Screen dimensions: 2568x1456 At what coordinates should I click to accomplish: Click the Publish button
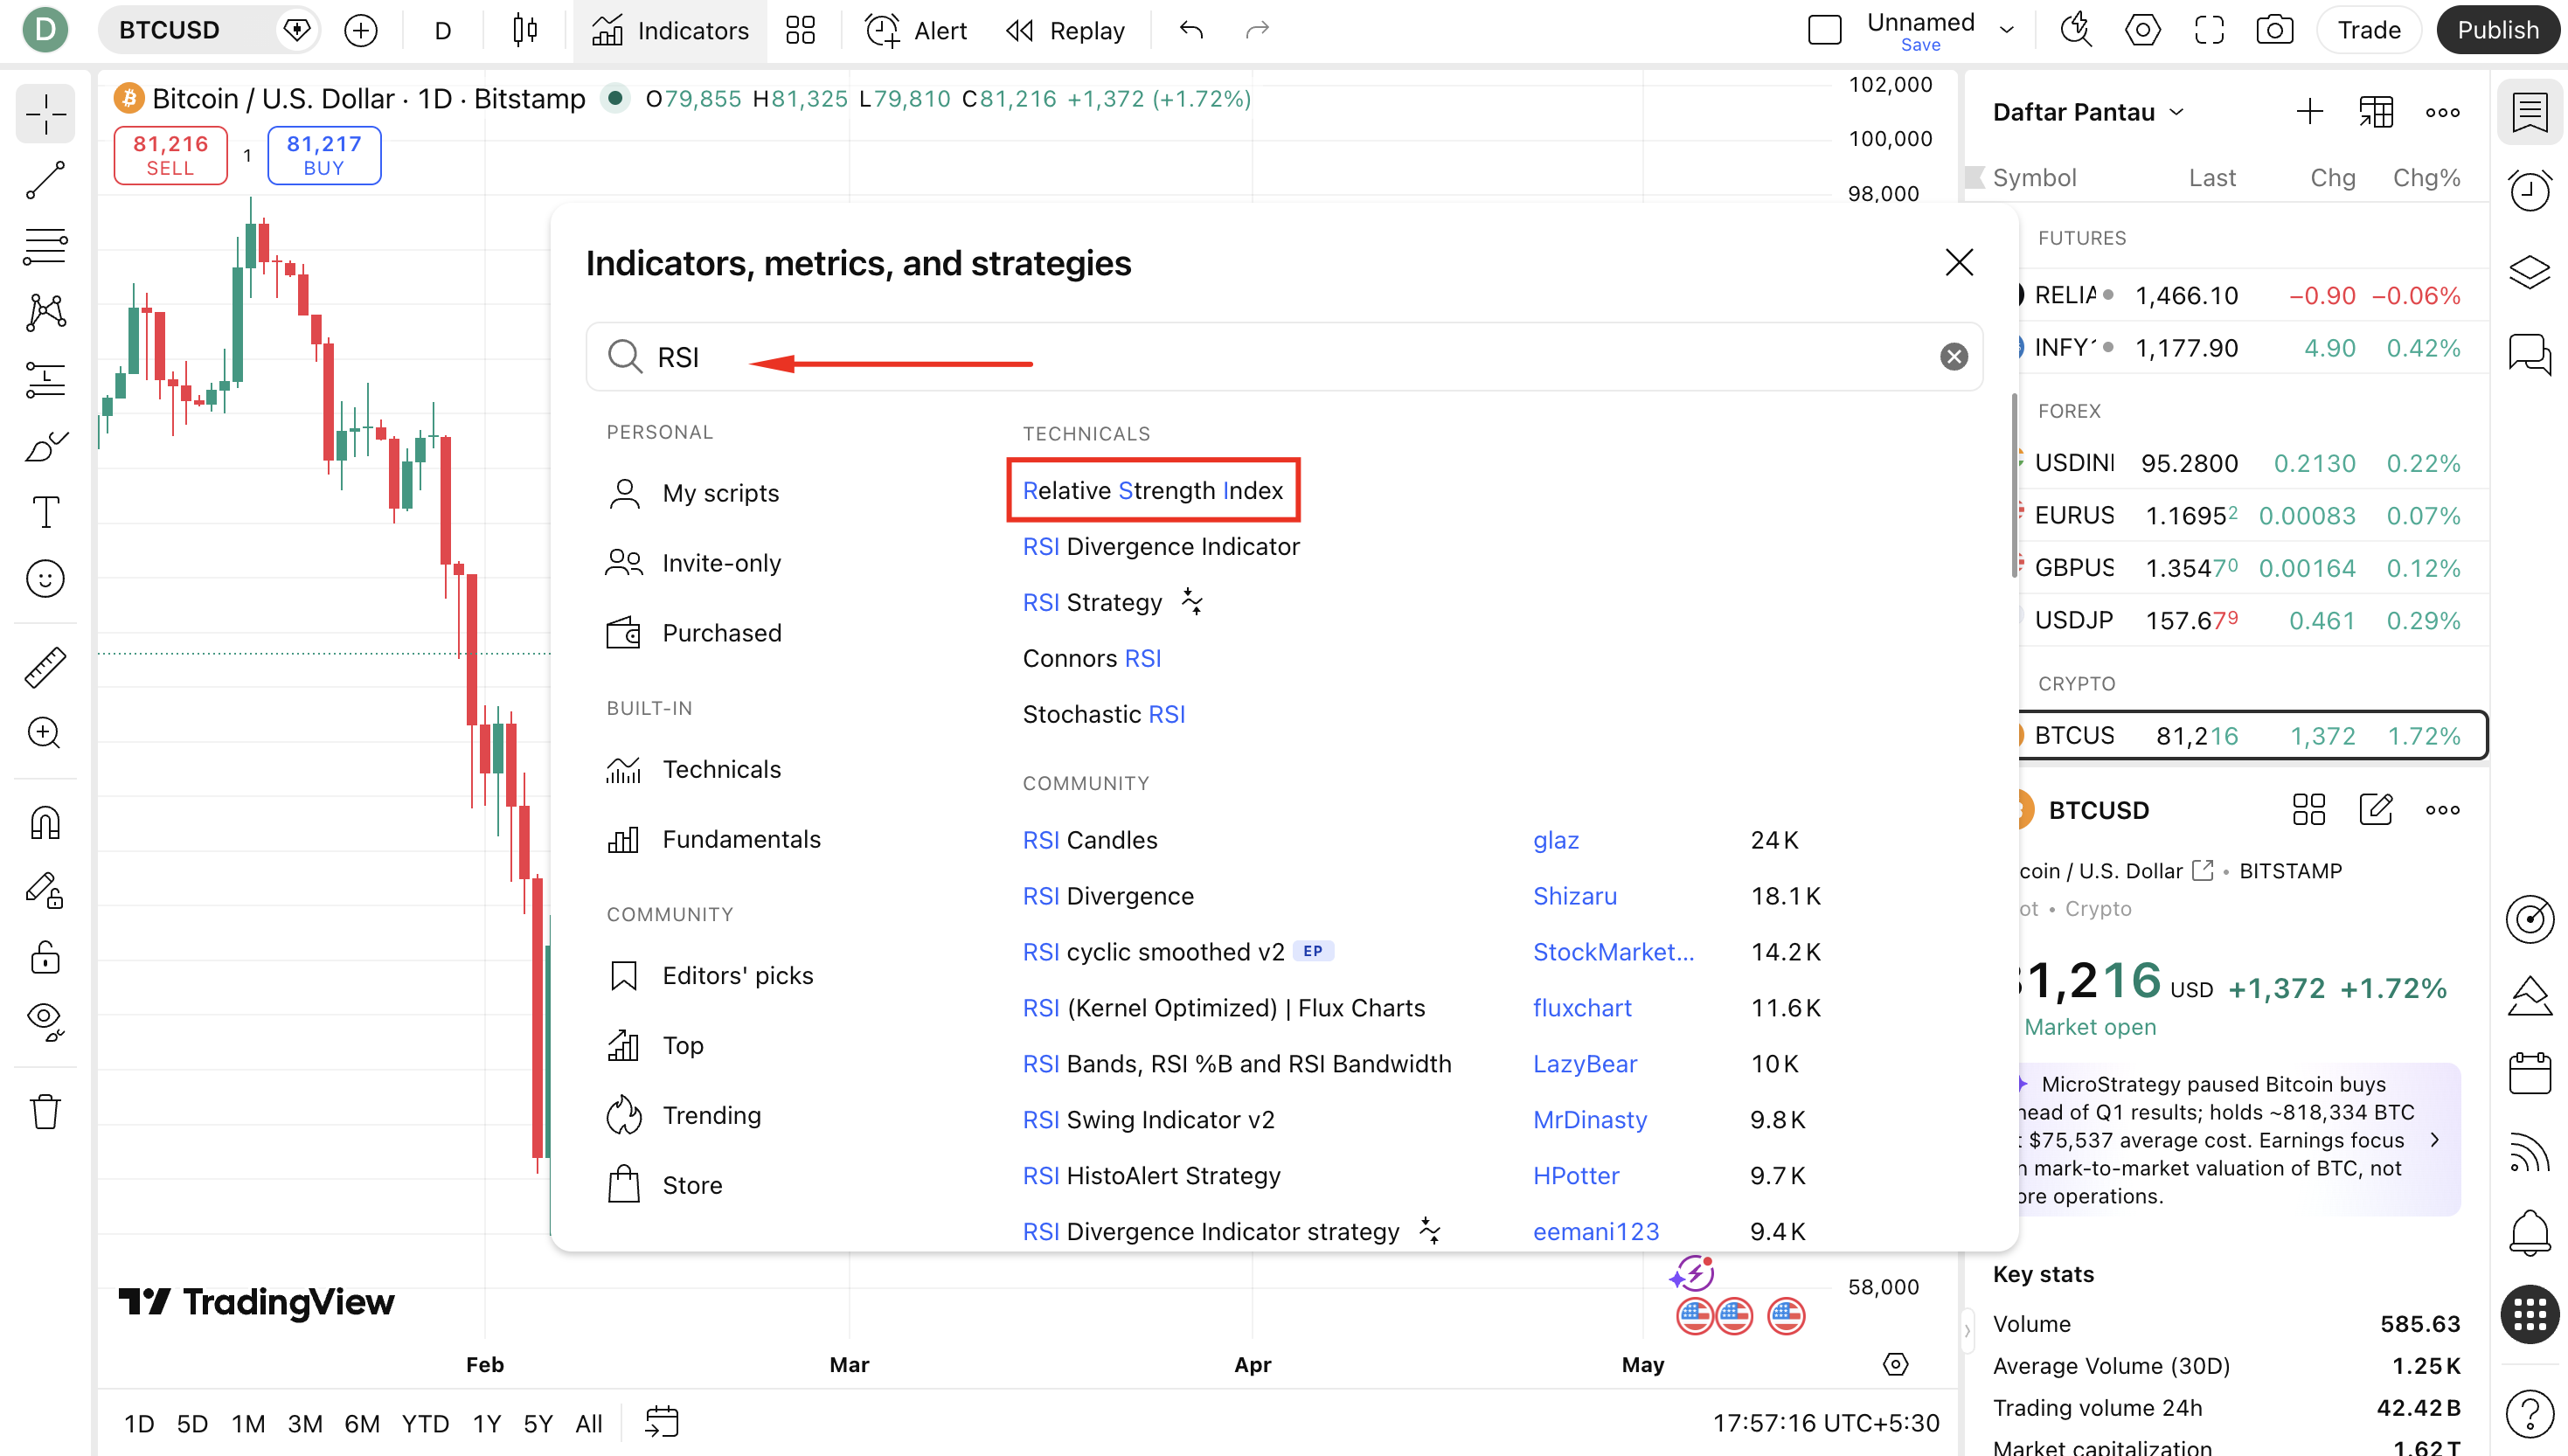[x=2497, y=30]
